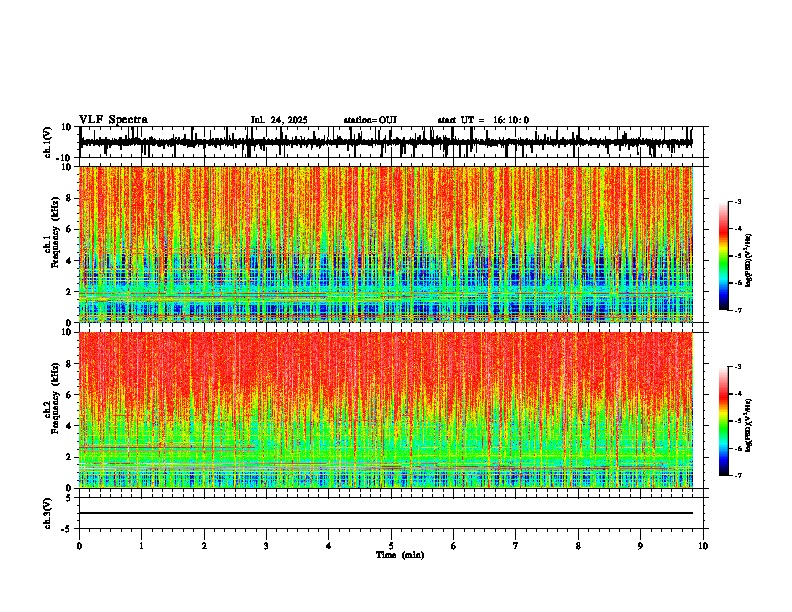Click the ch.1 frequency tick label "4"
The height and width of the screenshot is (612, 792).
(69, 261)
